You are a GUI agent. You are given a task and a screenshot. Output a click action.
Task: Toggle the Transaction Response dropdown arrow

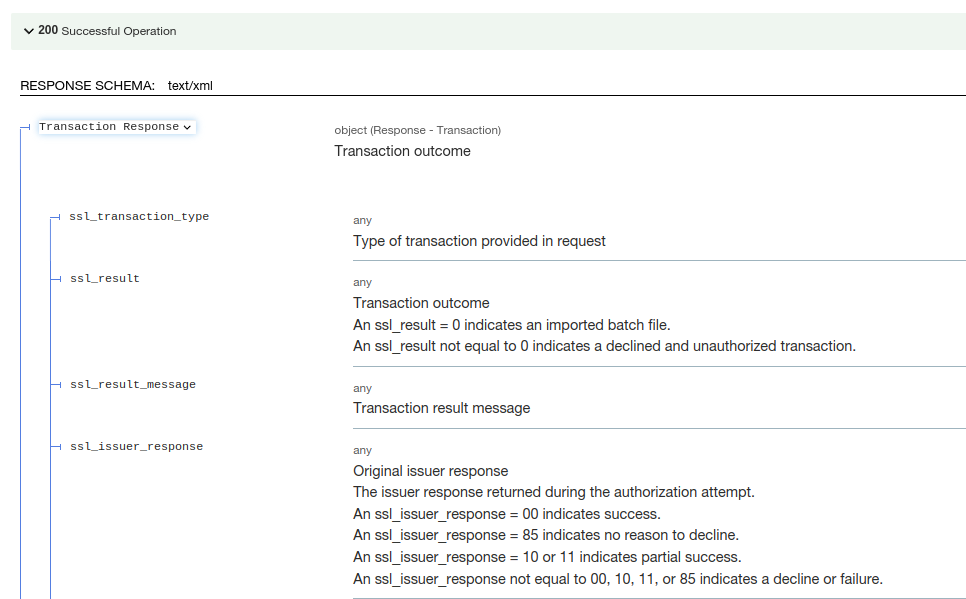click(x=188, y=128)
